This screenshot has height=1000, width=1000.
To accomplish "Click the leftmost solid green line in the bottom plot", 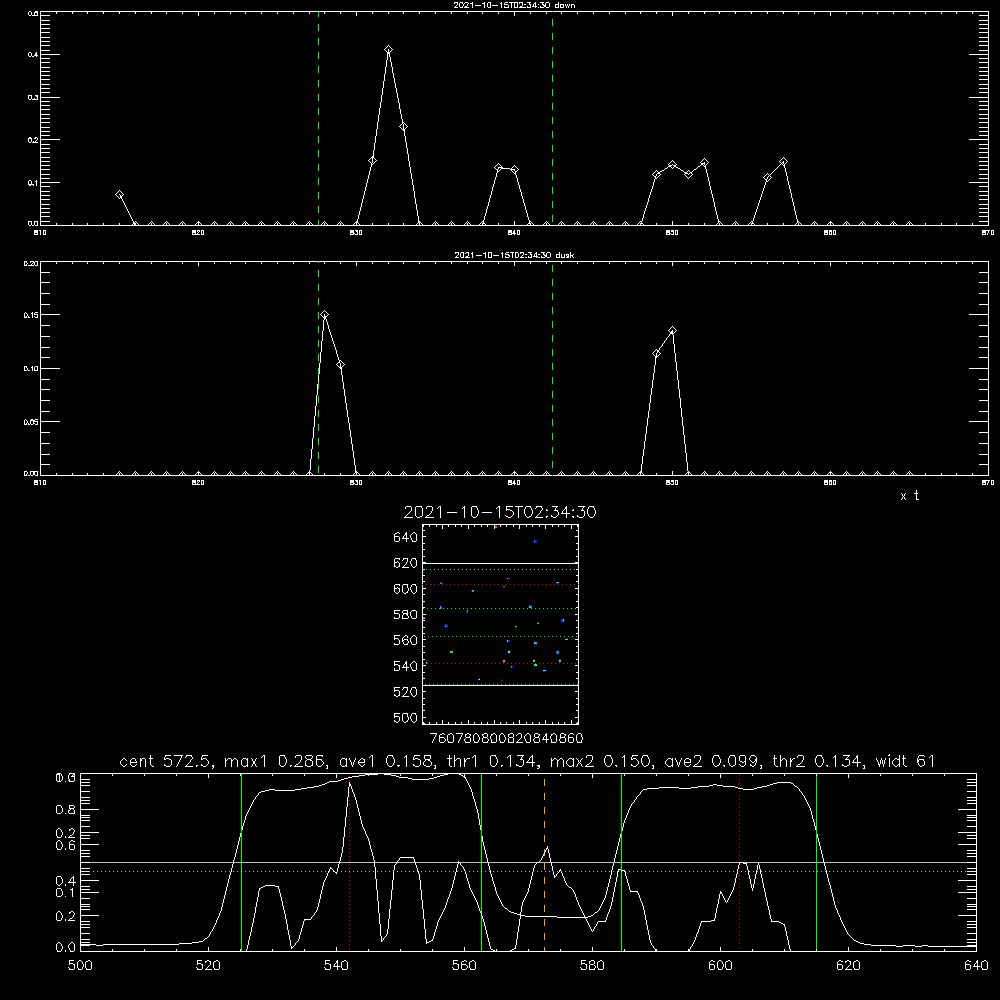I will 241,861.
